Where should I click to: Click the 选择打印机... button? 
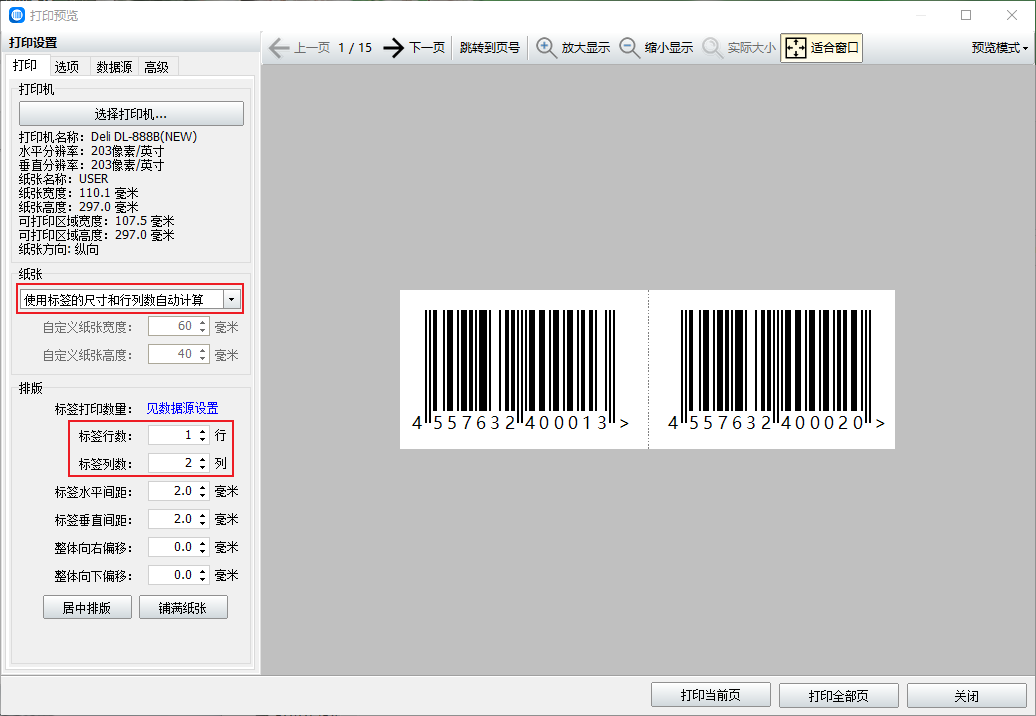(x=131, y=114)
